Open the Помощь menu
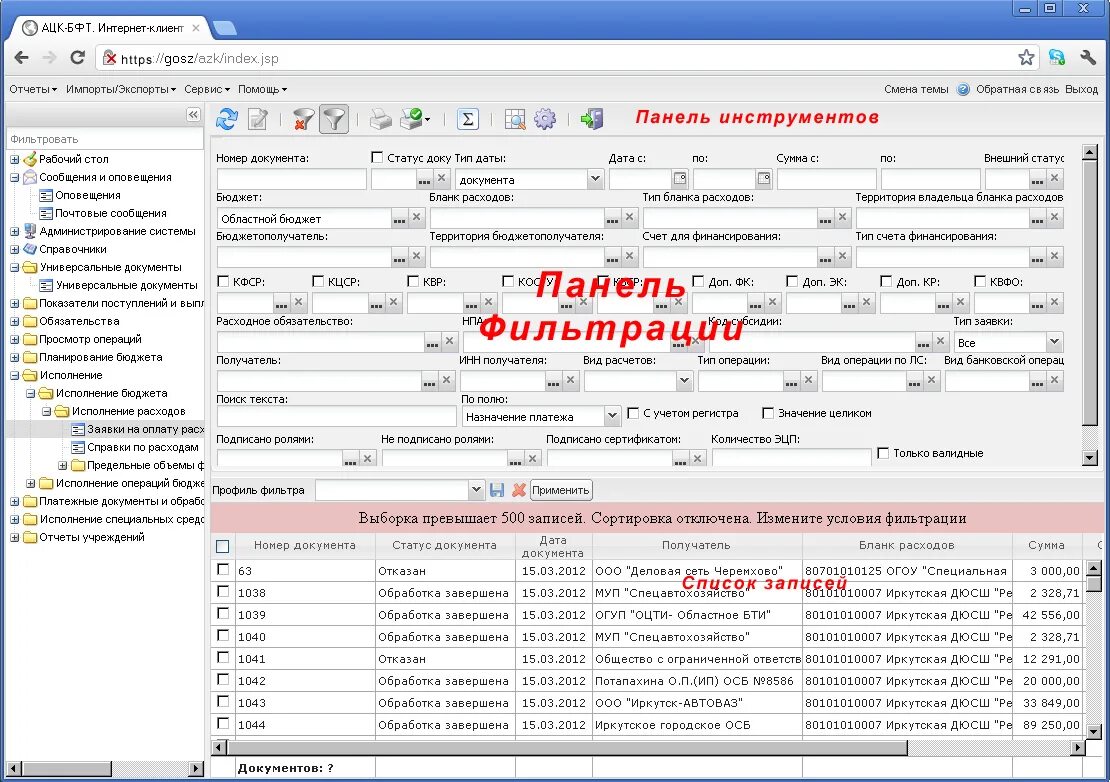The width and height of the screenshot is (1110, 782). [x=262, y=89]
